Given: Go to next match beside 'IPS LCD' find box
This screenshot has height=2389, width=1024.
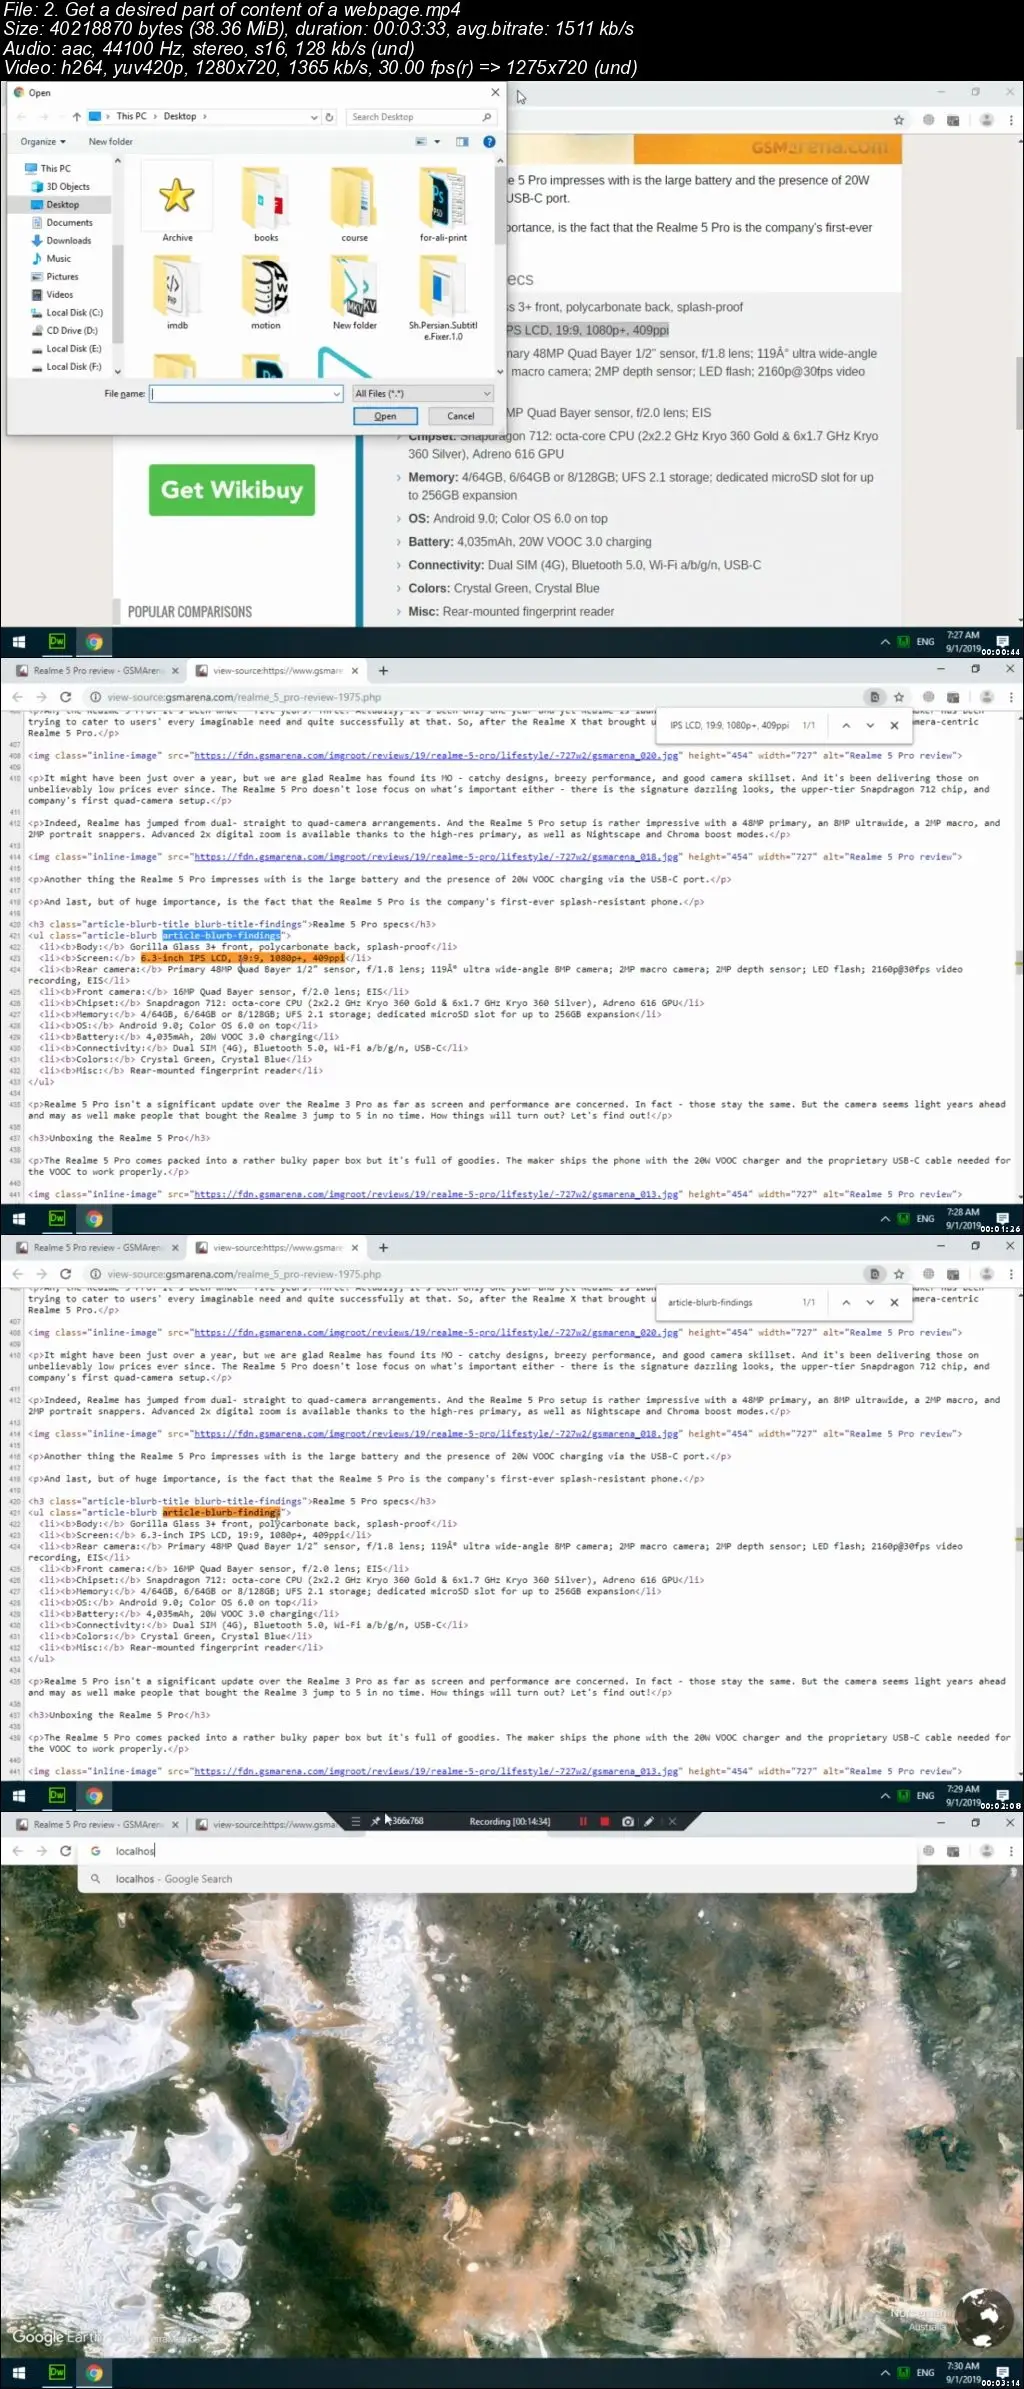Looking at the screenshot, I should coord(870,726).
